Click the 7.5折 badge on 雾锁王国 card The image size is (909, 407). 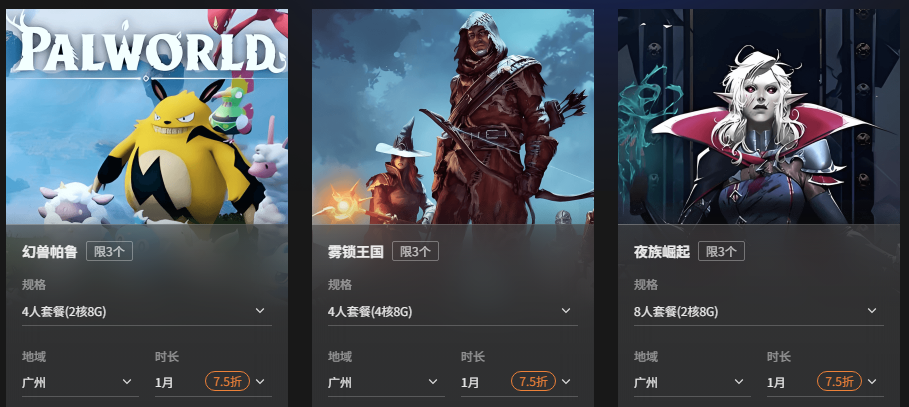tap(533, 381)
